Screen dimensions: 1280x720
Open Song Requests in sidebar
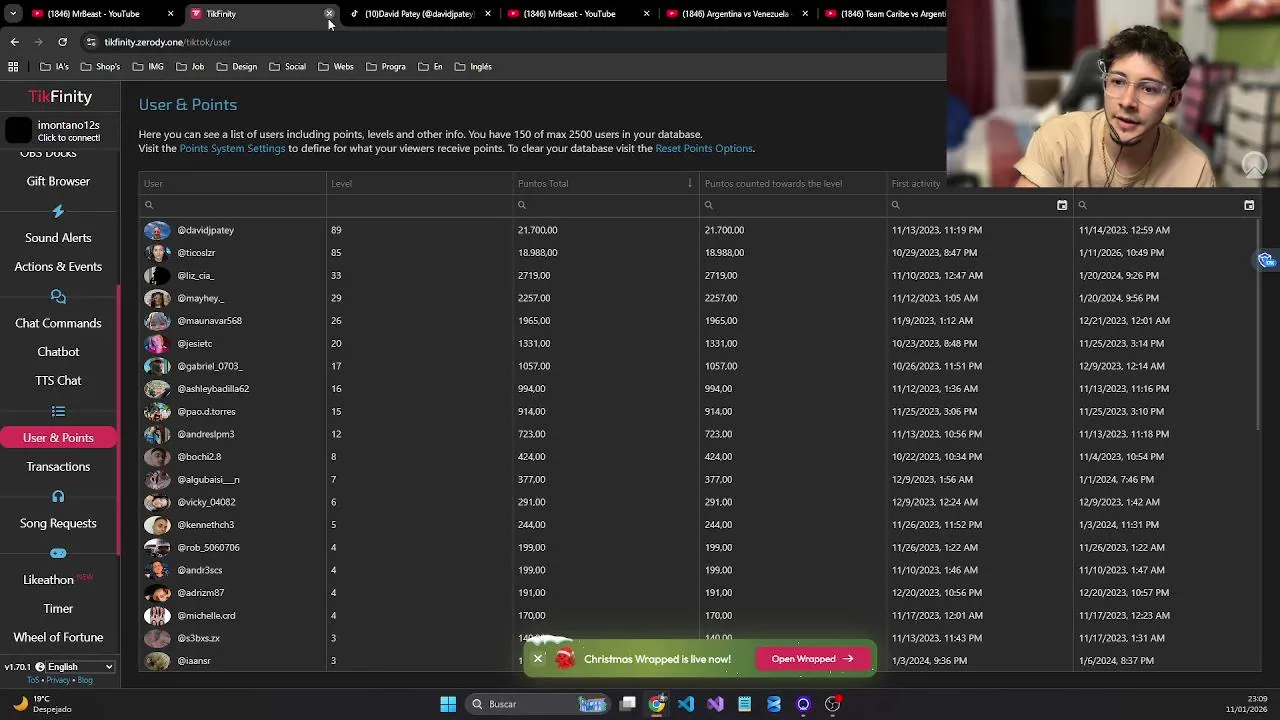[x=58, y=524]
